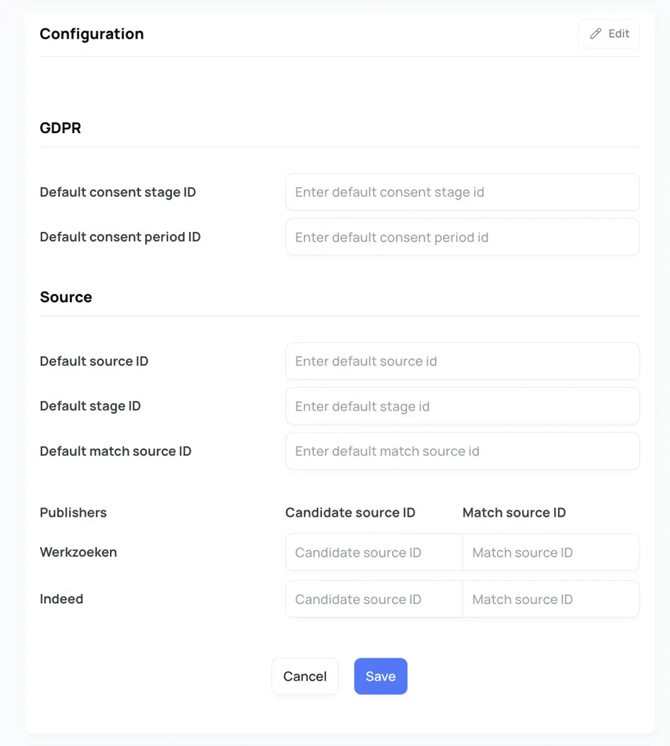The height and width of the screenshot is (746, 670).
Task: Click the Source section heading
Action: [x=66, y=297]
